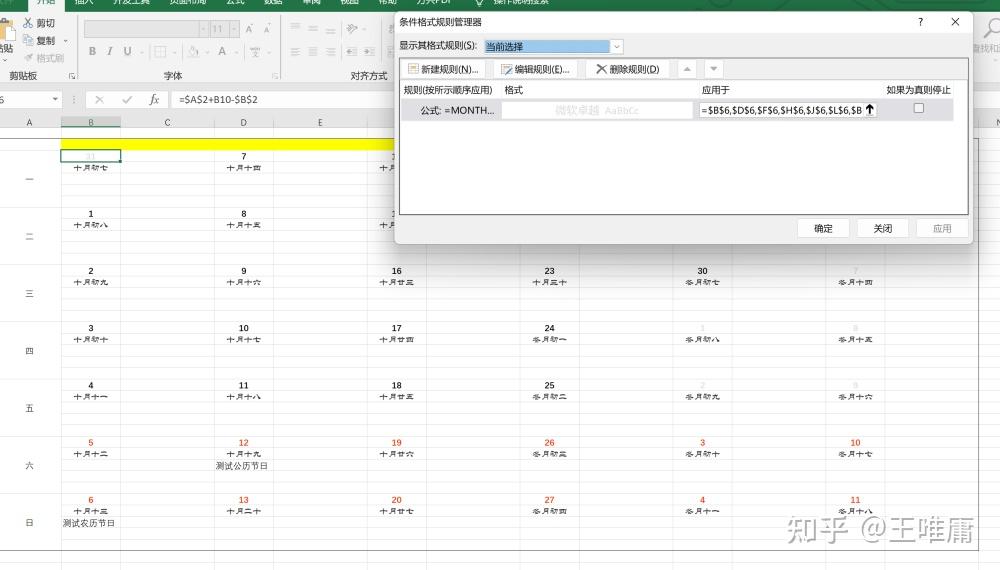Toggle Italic formatting
This screenshot has width=1000, height=570.
point(110,51)
